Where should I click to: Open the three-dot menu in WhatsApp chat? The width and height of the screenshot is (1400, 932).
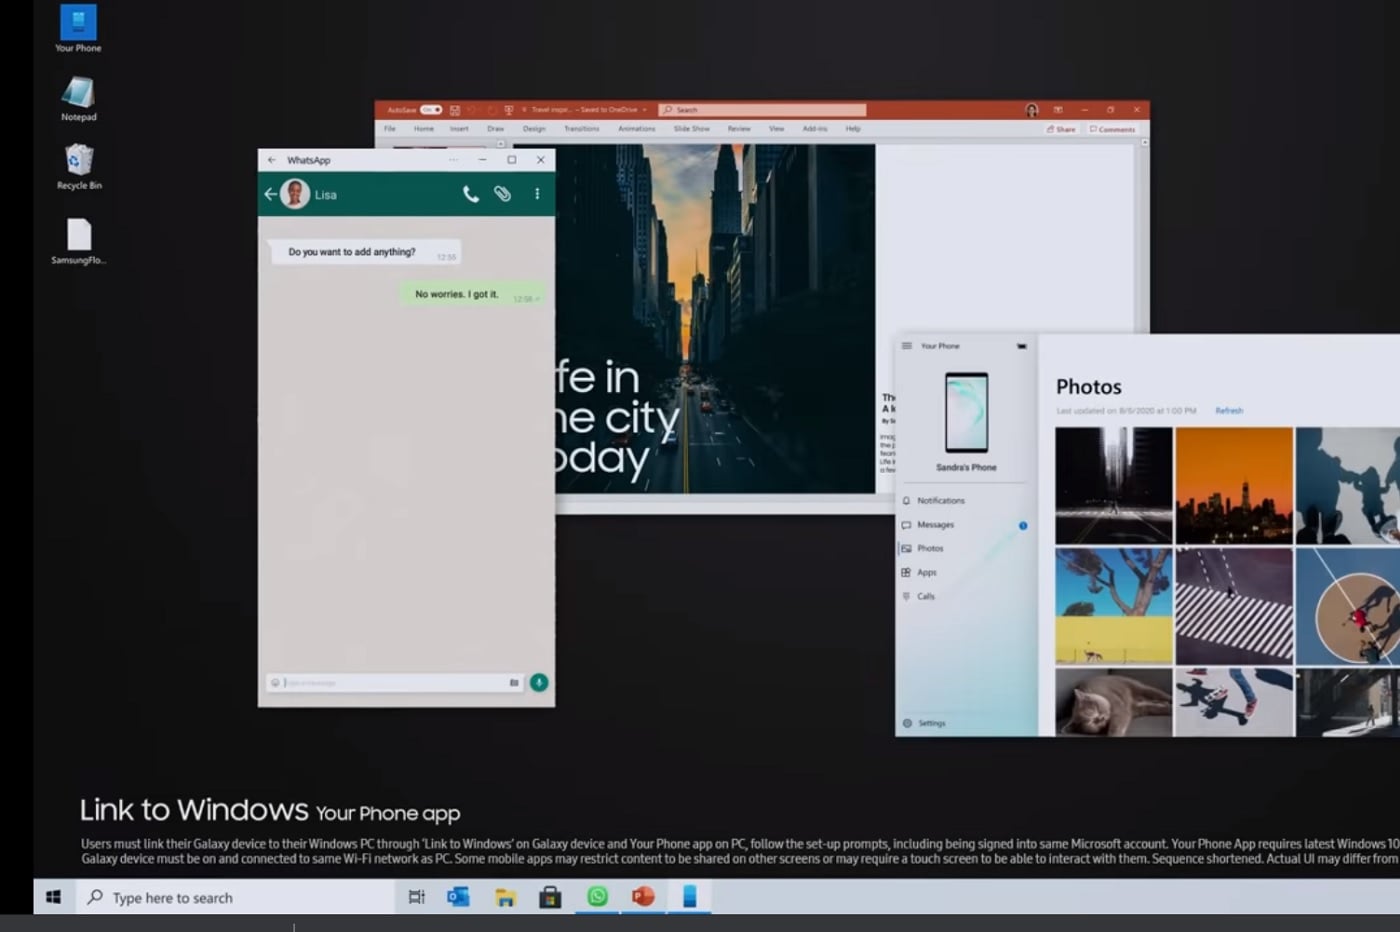click(538, 194)
